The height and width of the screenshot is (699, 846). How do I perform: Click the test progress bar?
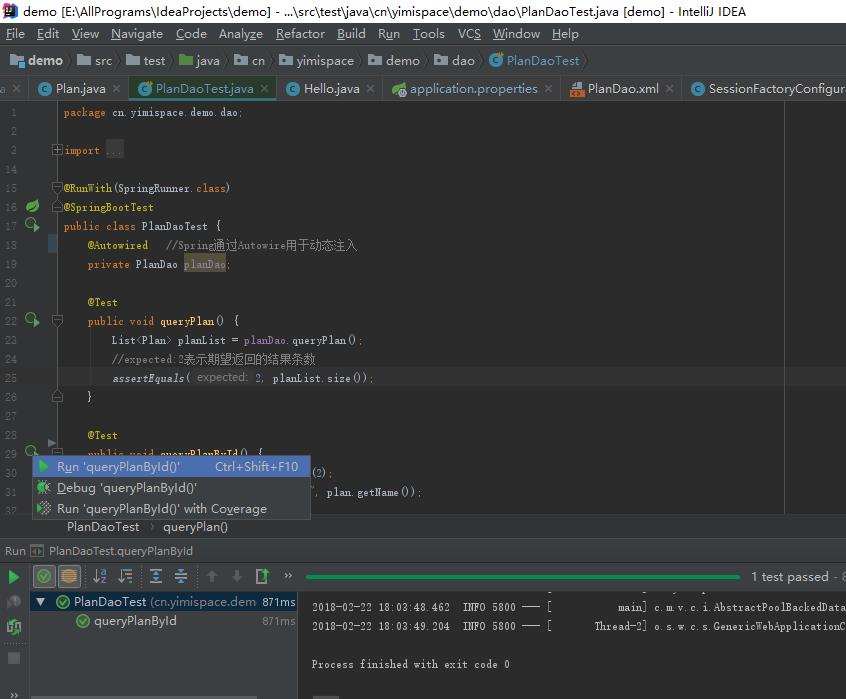(x=522, y=577)
